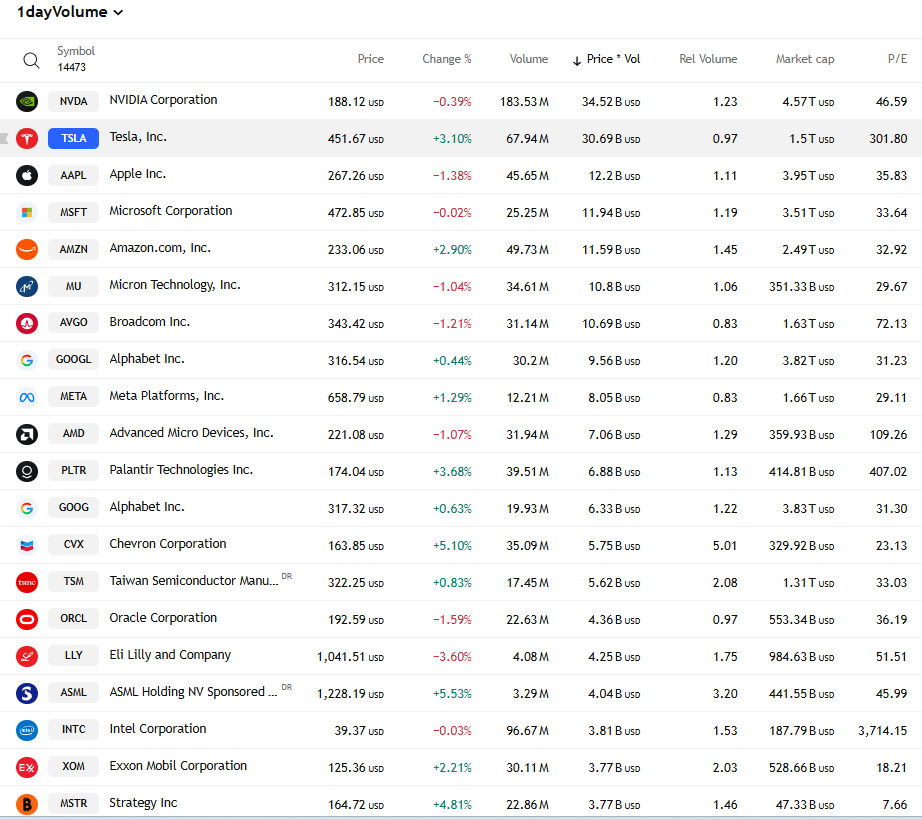Click the Exxon Mobil logo icon

[x=27, y=768]
